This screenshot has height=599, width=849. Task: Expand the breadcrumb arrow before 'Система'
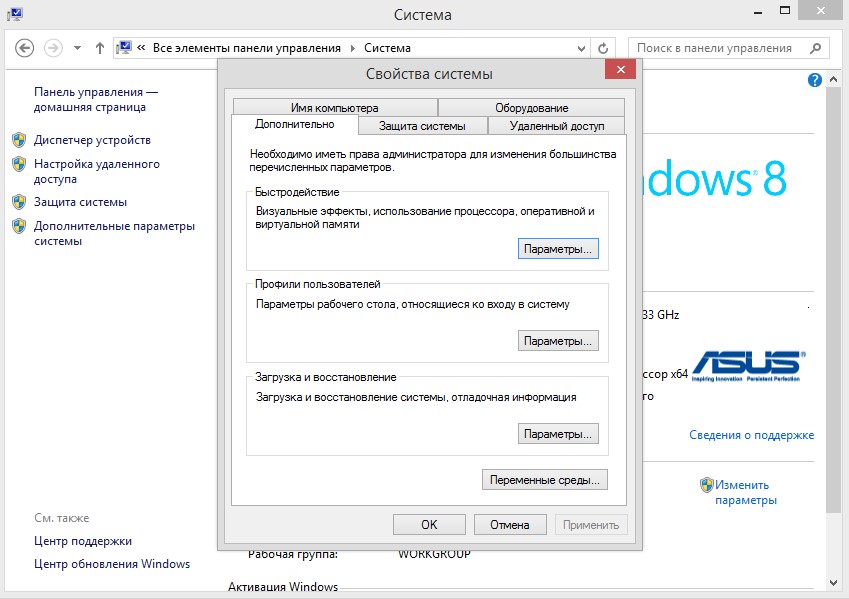point(352,48)
